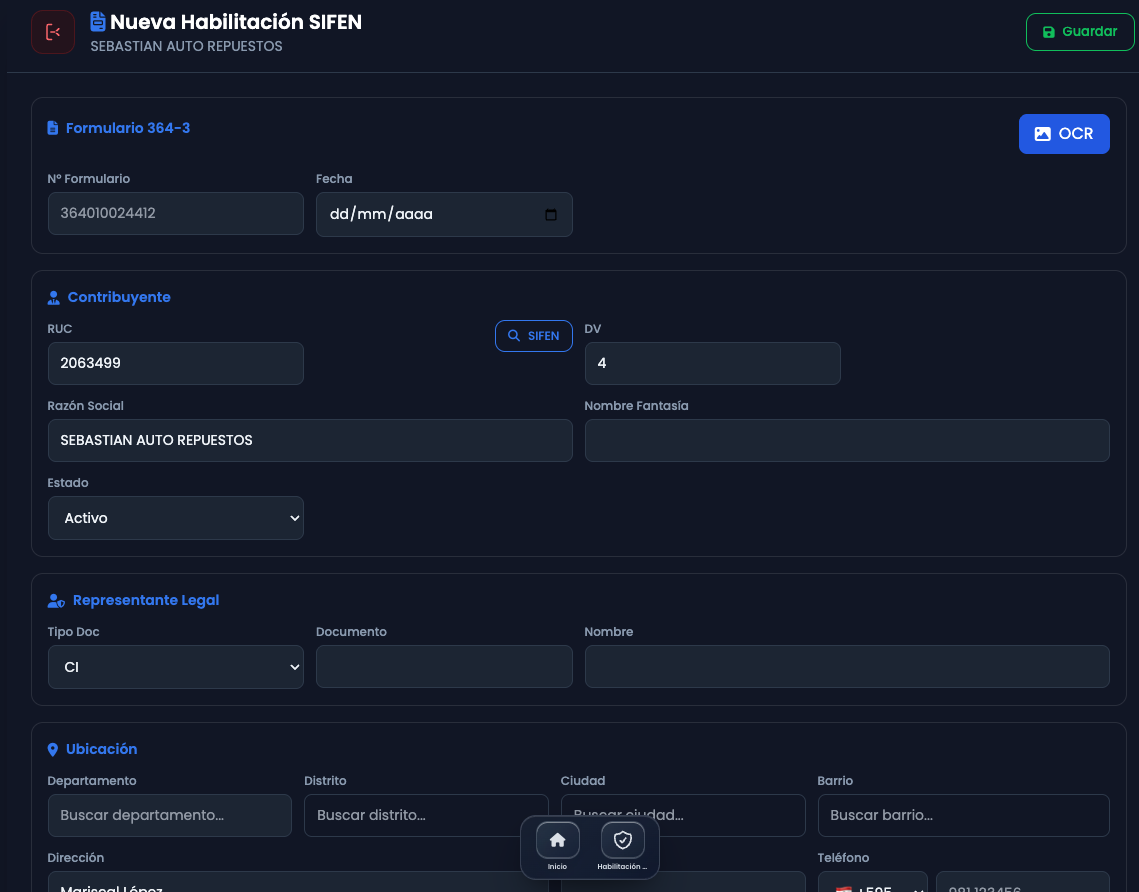Focus the RUC input field

coord(176,364)
